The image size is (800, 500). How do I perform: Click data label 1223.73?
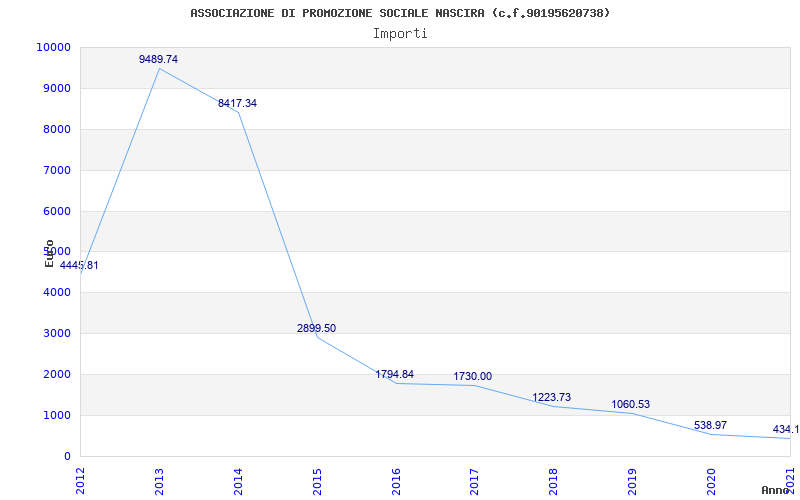pos(552,397)
